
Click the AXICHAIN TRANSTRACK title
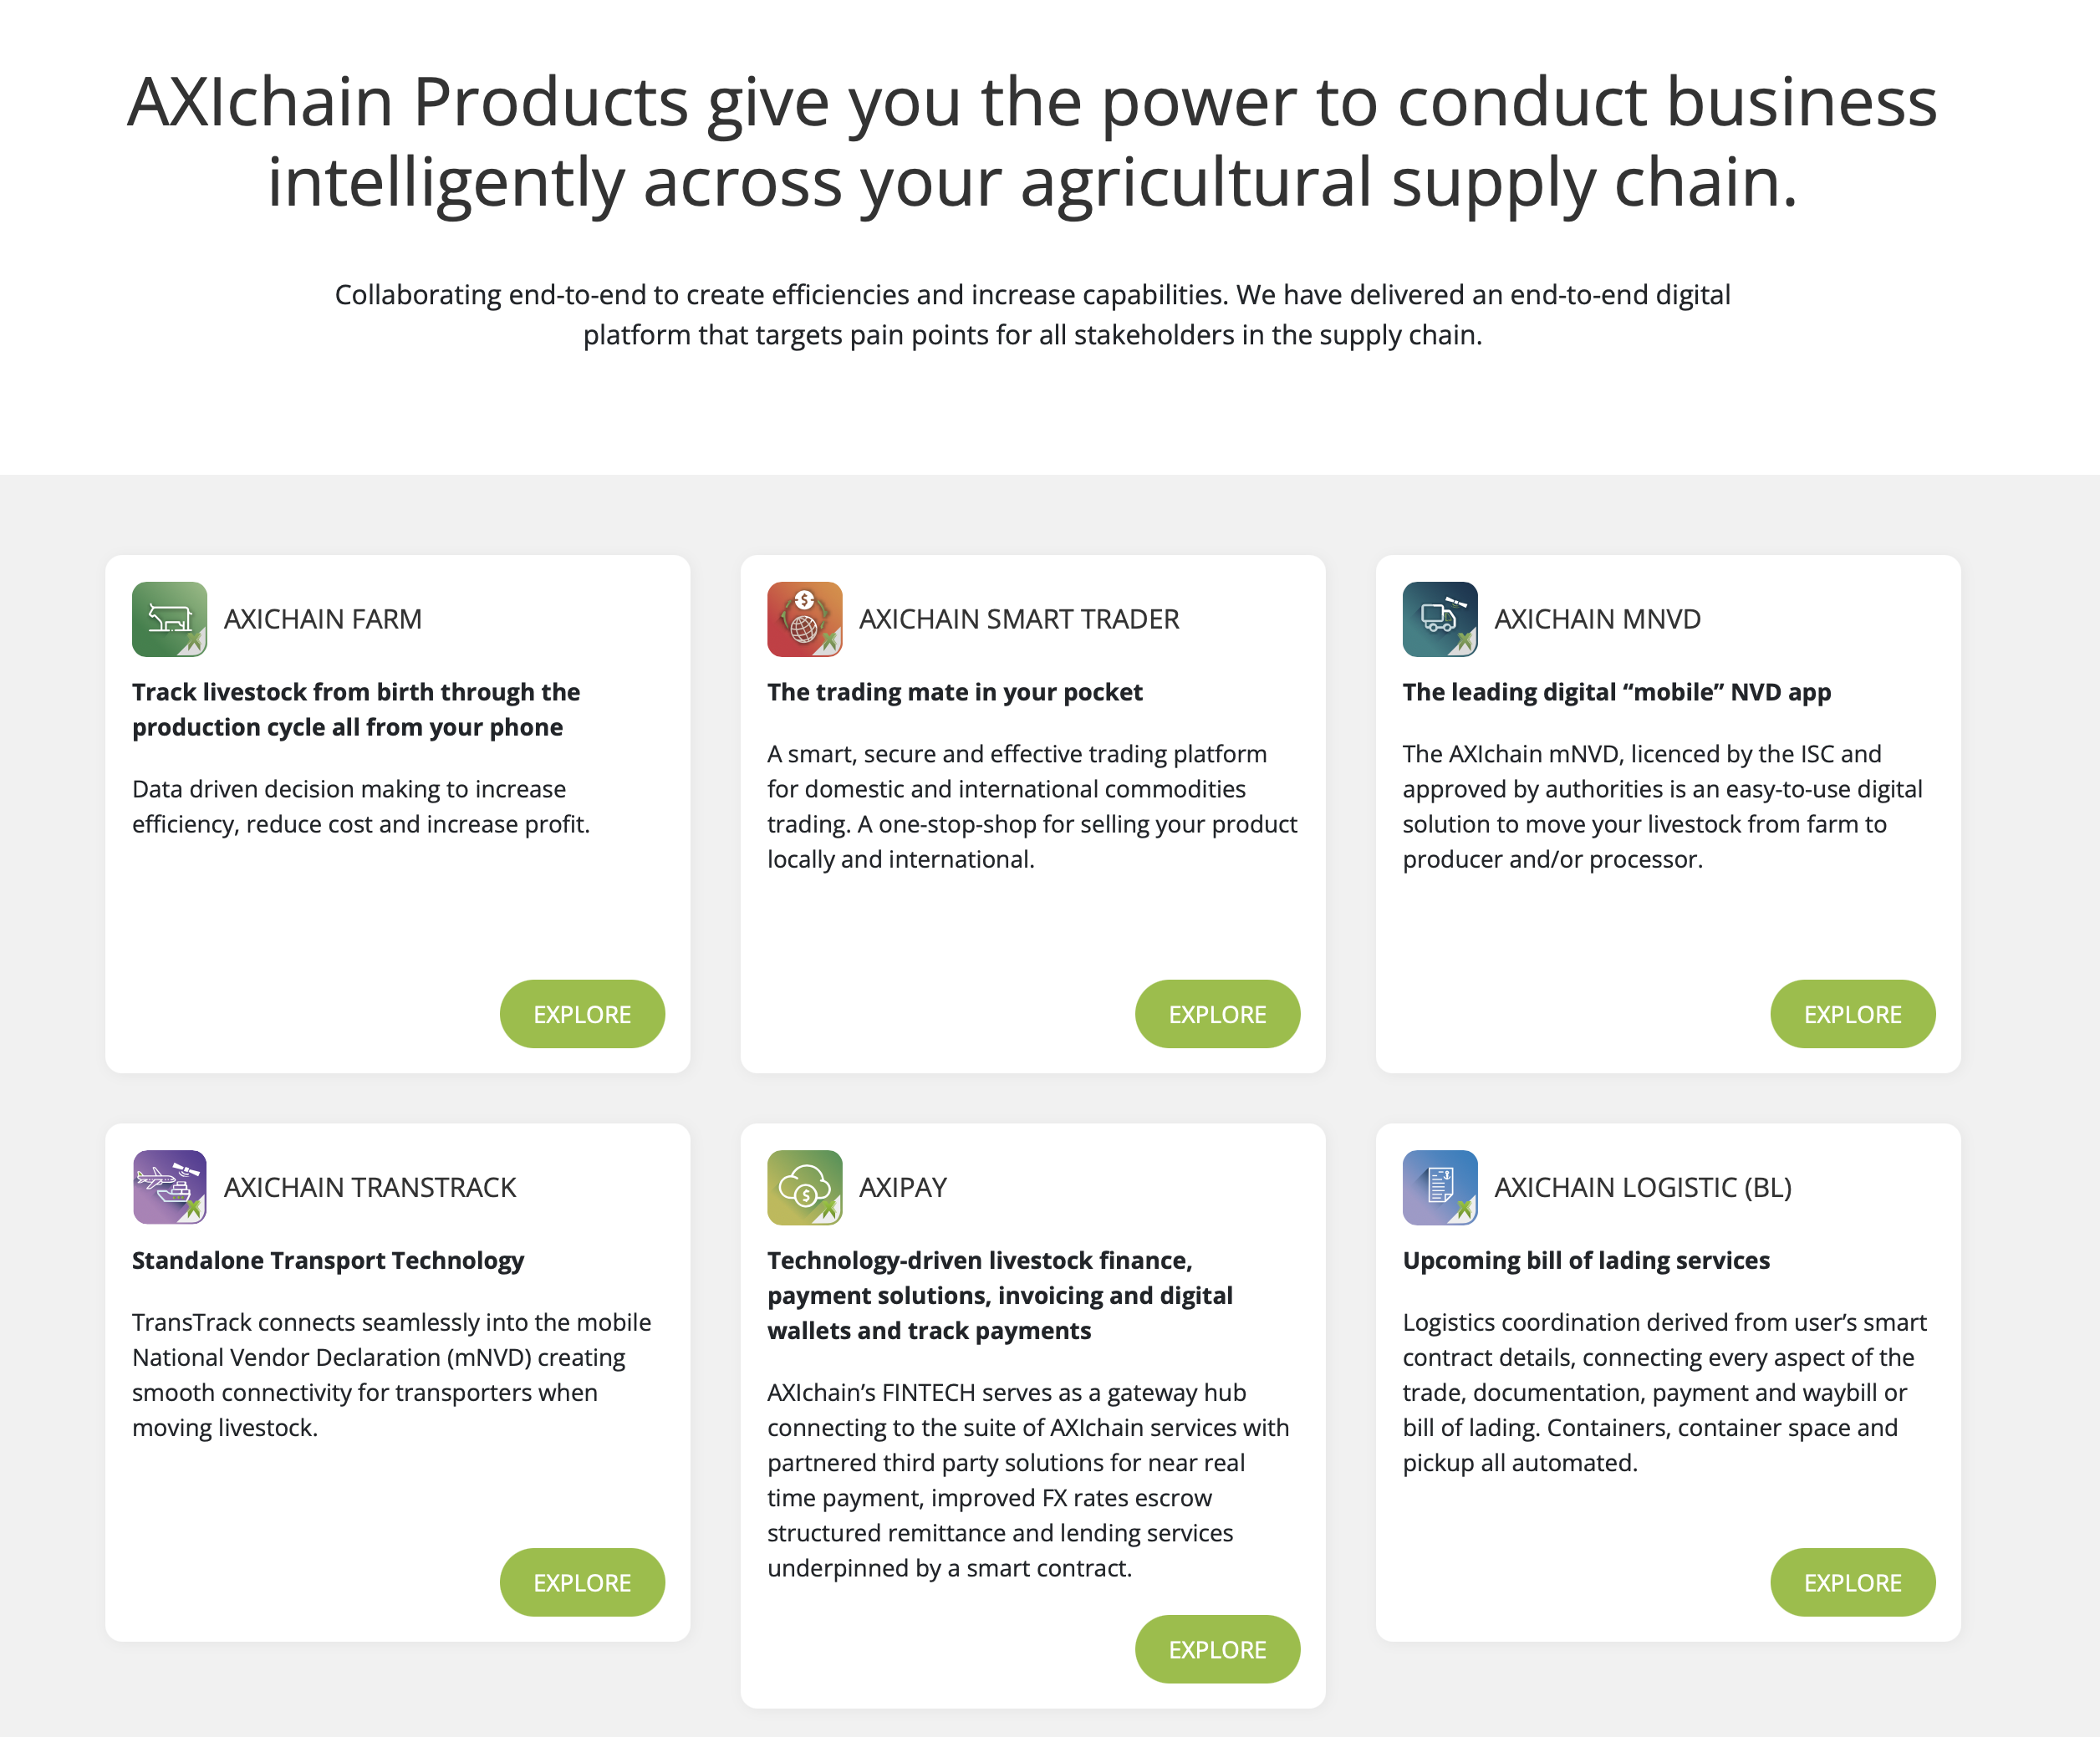pyautogui.click(x=370, y=1187)
